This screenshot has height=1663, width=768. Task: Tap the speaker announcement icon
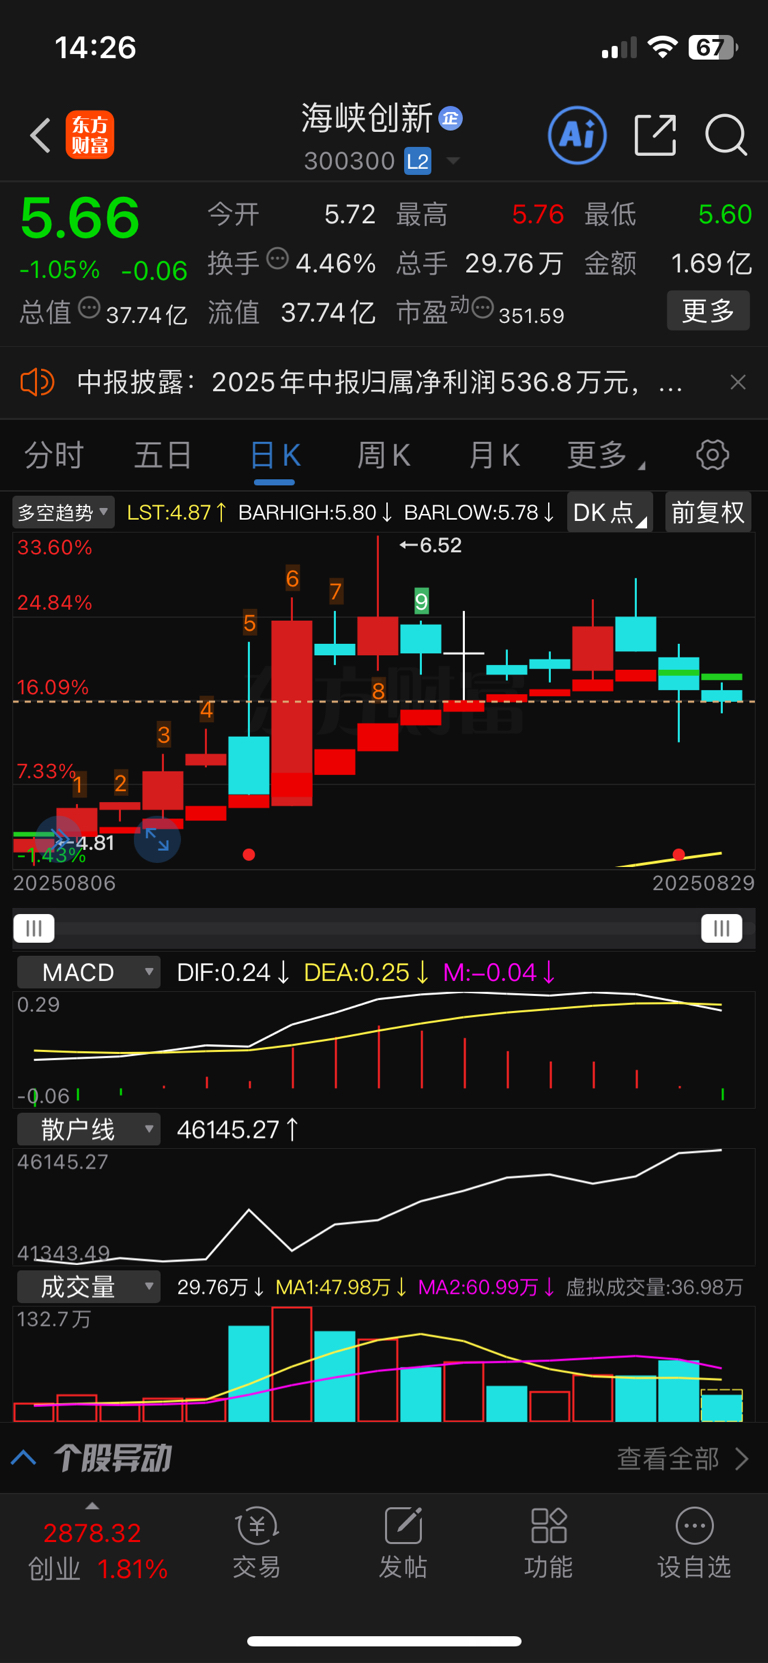(38, 382)
